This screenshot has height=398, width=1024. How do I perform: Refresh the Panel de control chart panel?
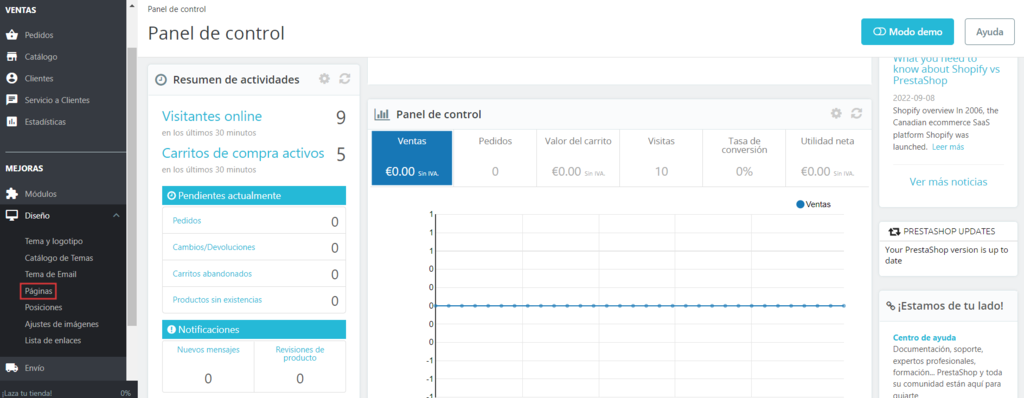[x=857, y=114]
